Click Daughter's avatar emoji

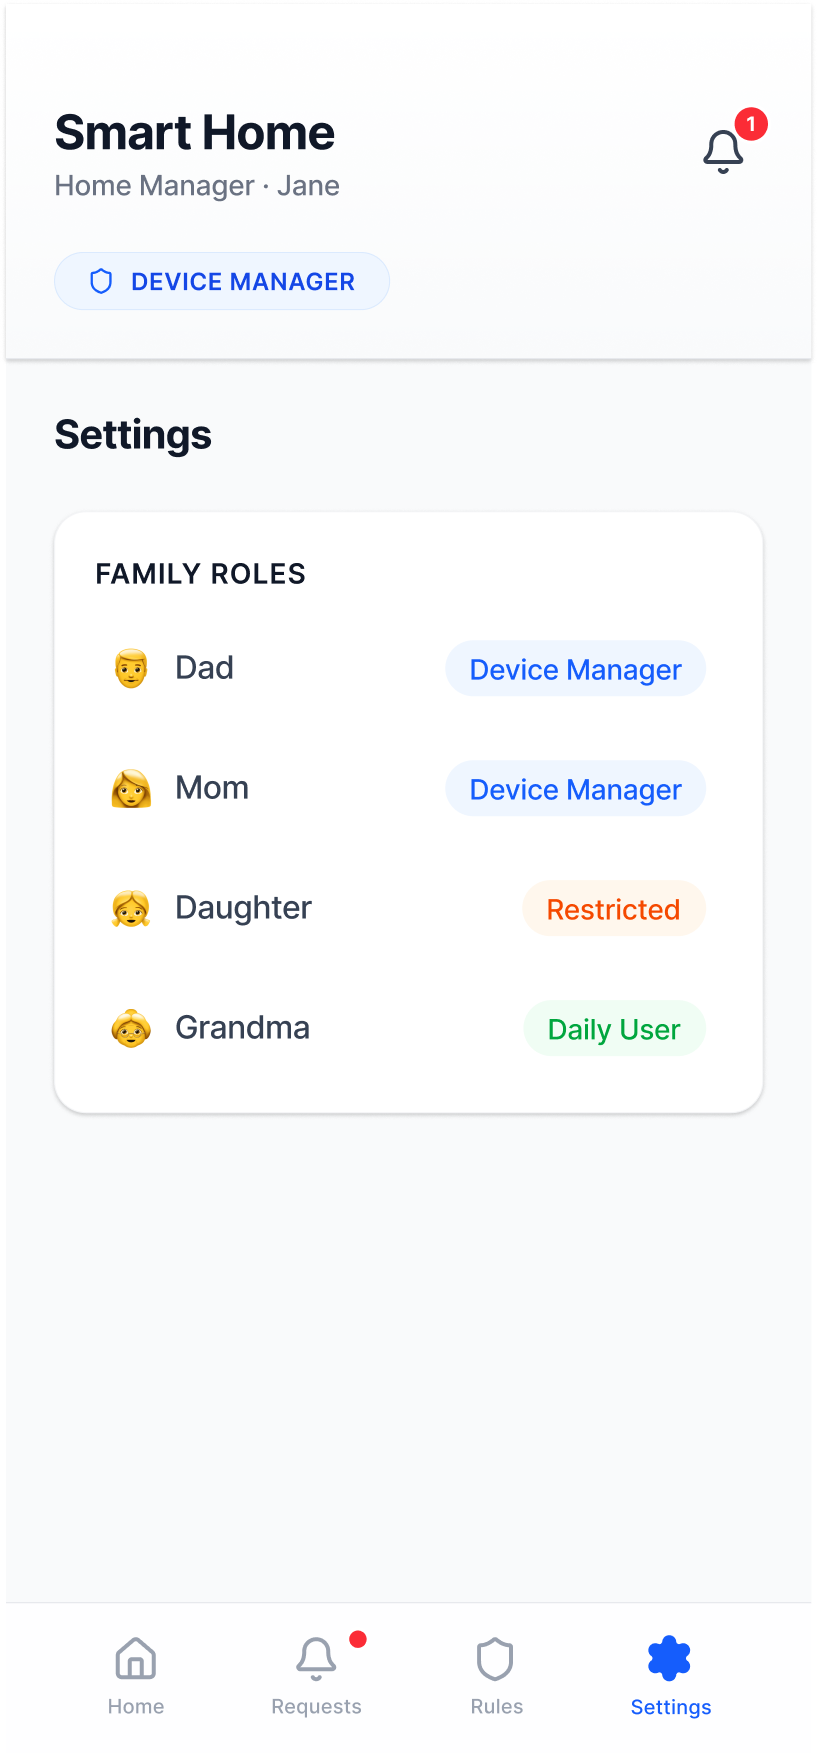131,908
